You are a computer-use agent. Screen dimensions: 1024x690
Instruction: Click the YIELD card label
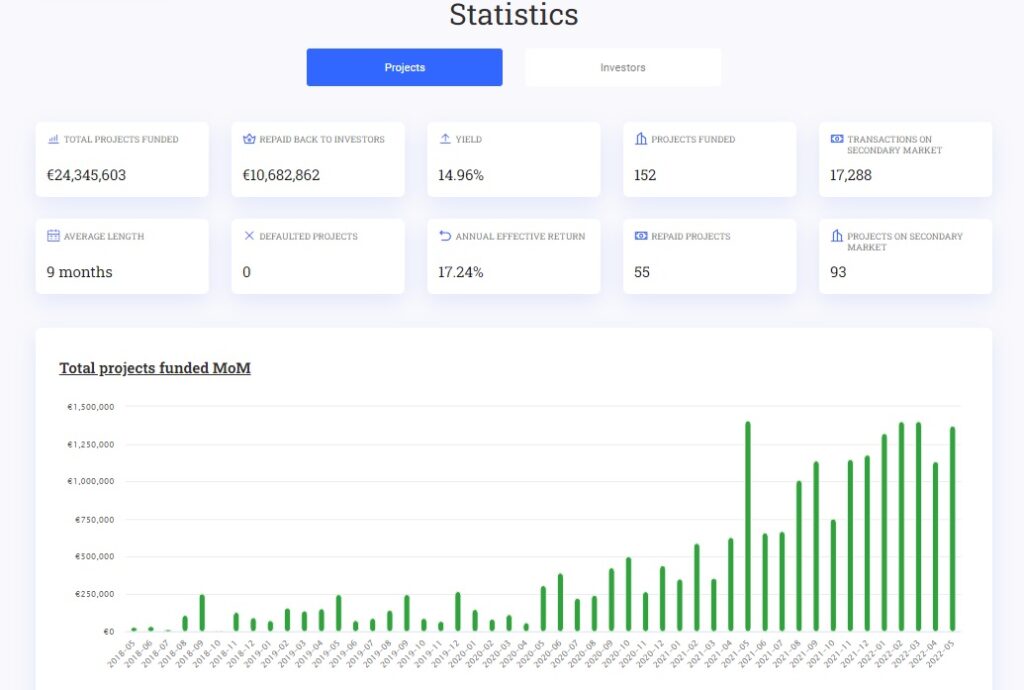[x=469, y=139]
